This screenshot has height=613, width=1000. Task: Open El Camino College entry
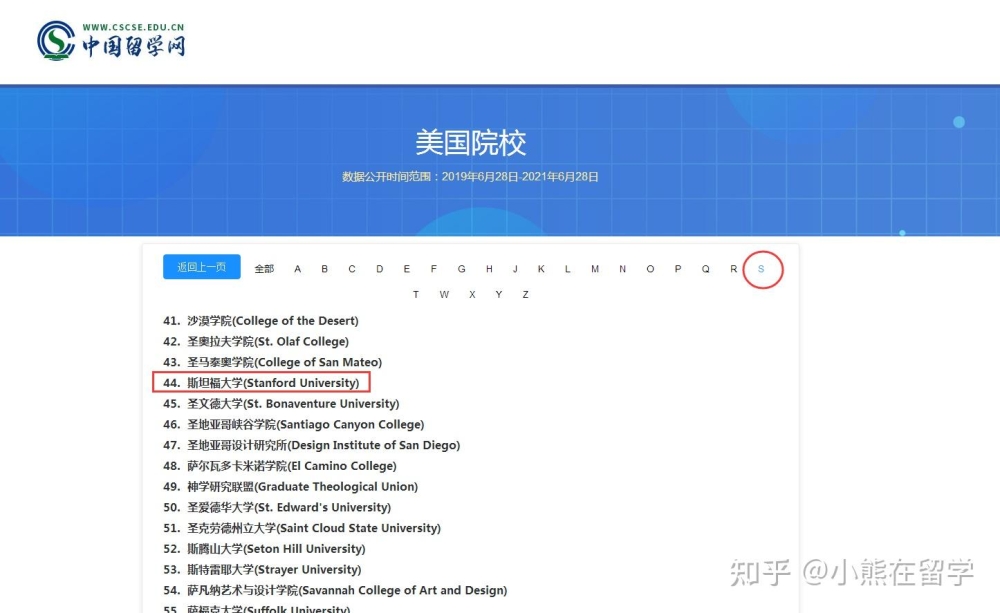(x=280, y=466)
